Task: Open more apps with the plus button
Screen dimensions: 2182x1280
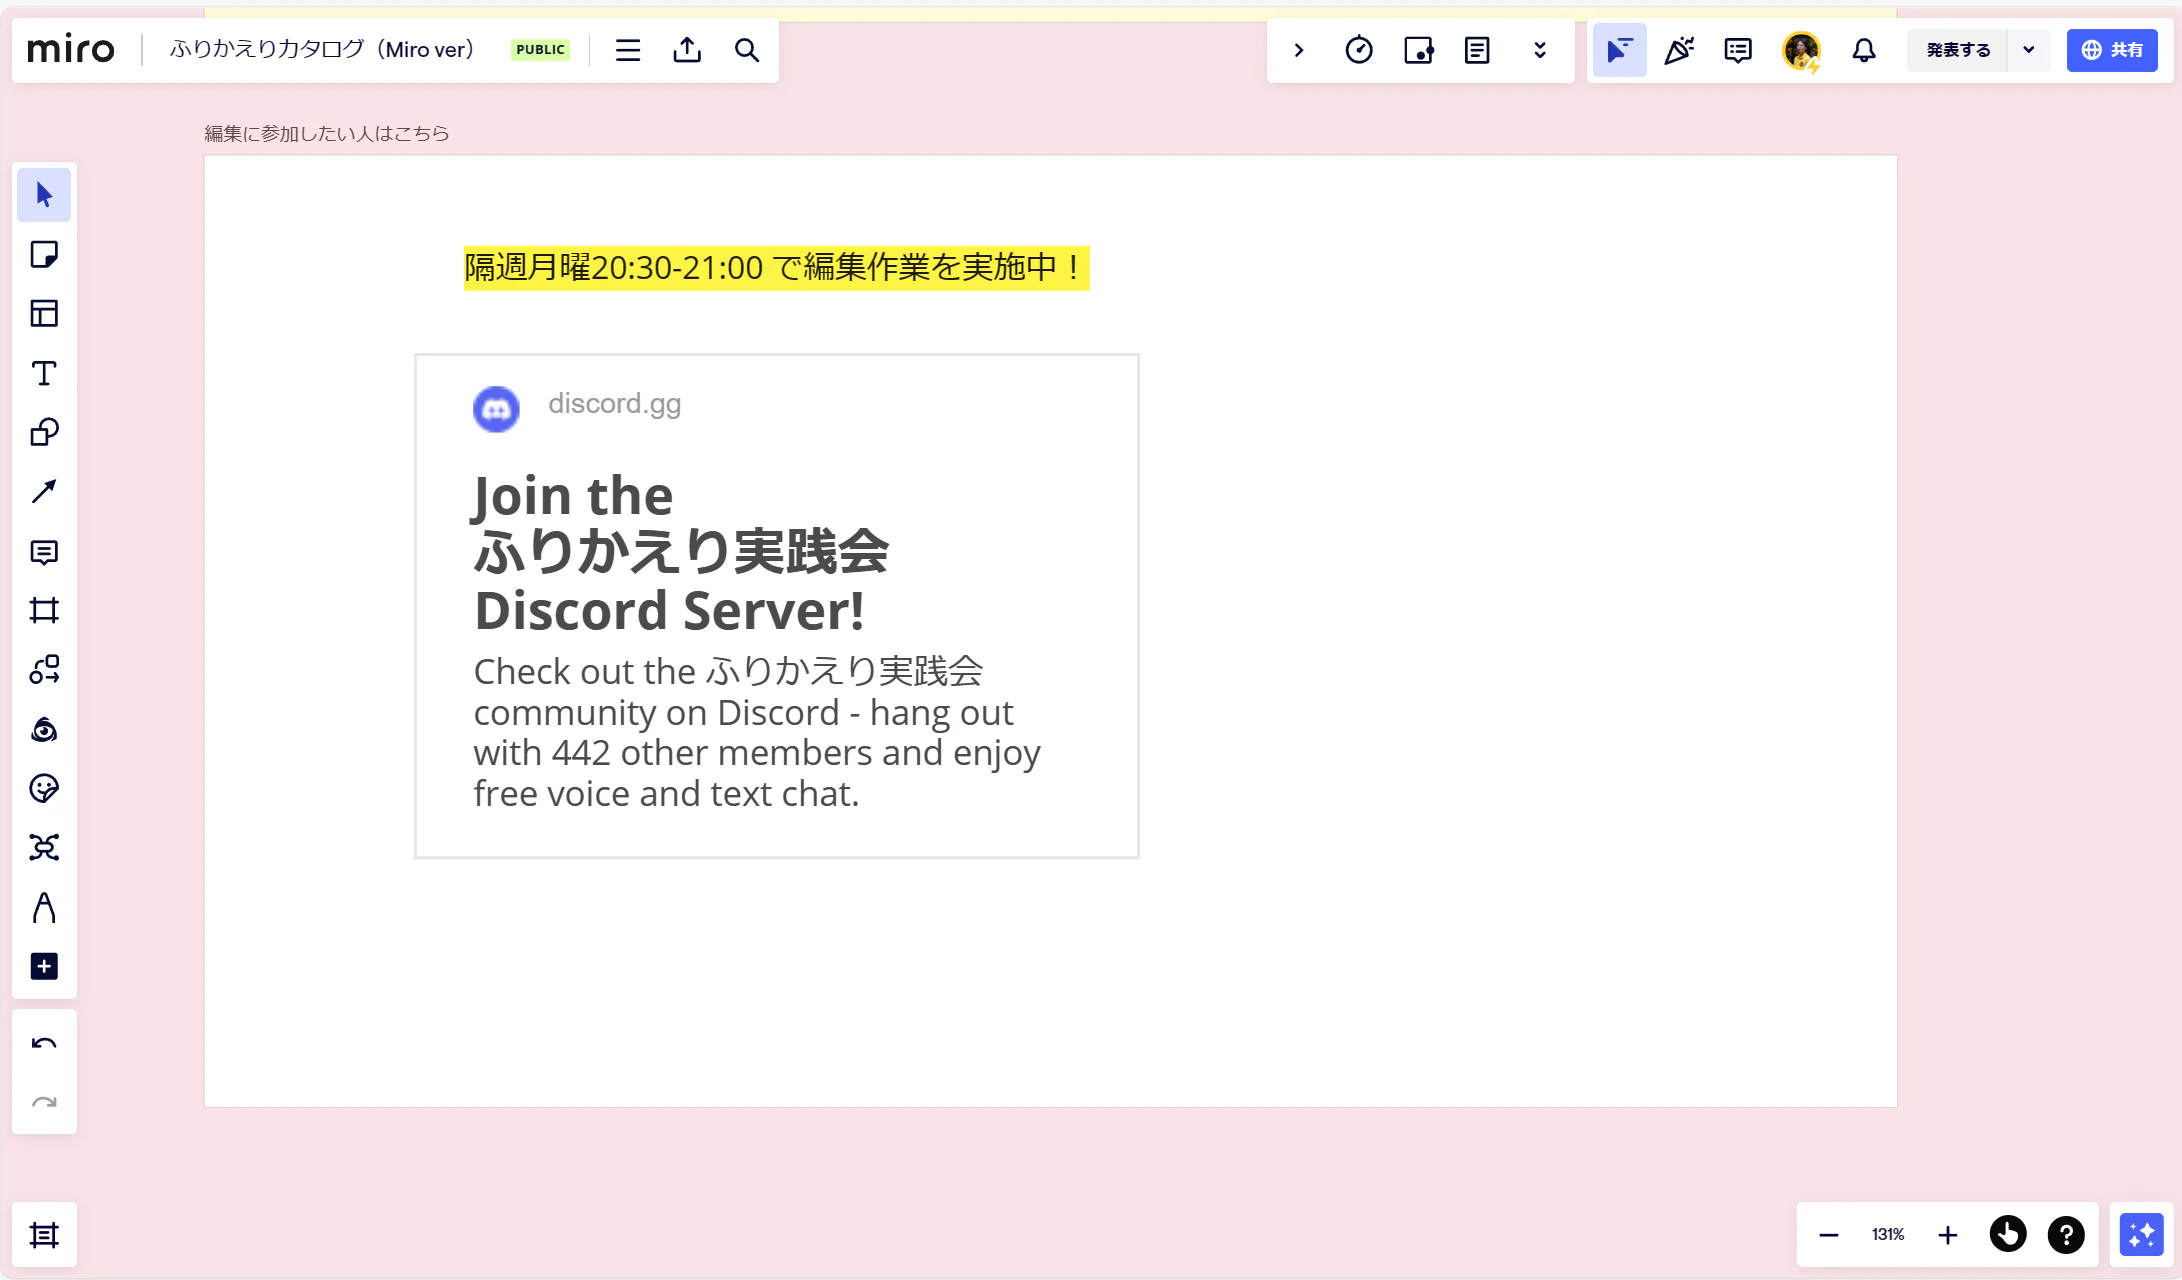Action: (44, 967)
